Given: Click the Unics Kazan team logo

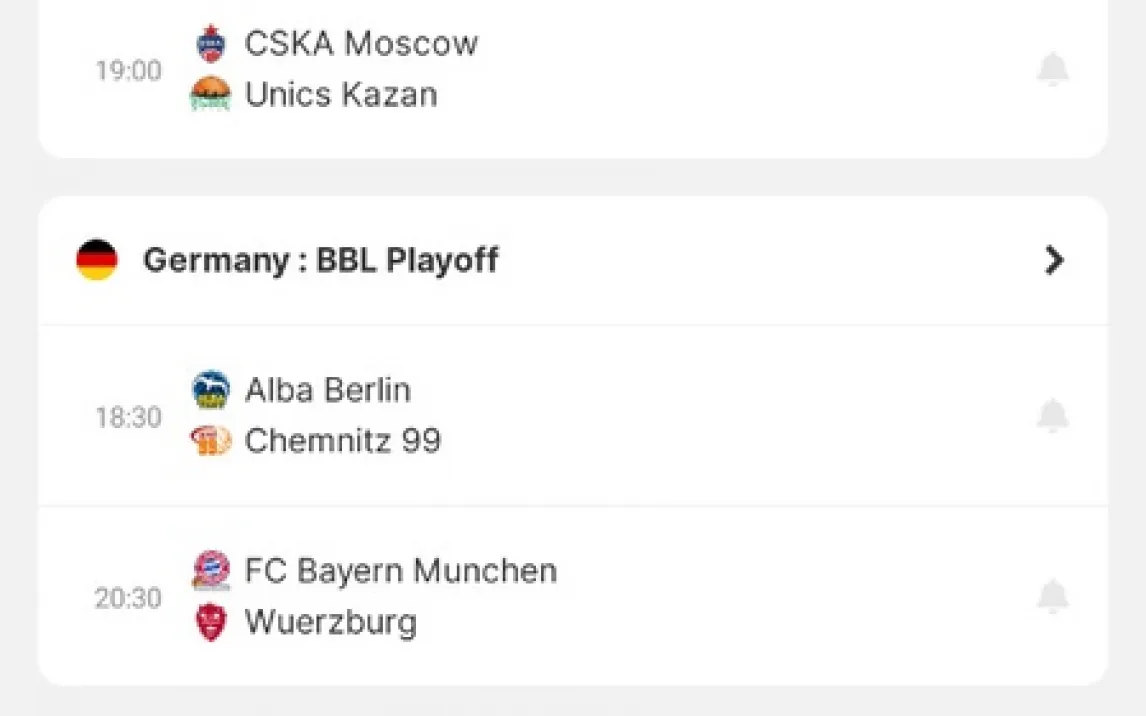Looking at the screenshot, I should [x=211, y=95].
